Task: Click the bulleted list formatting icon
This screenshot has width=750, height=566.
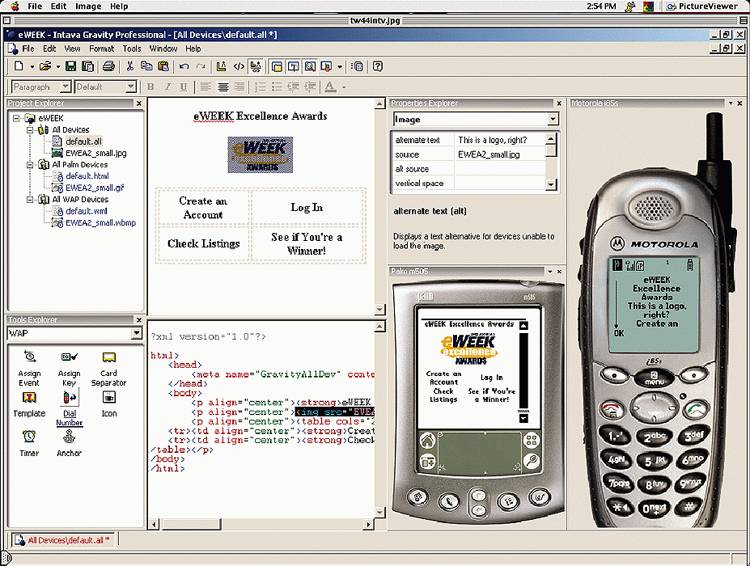Action: click(276, 87)
